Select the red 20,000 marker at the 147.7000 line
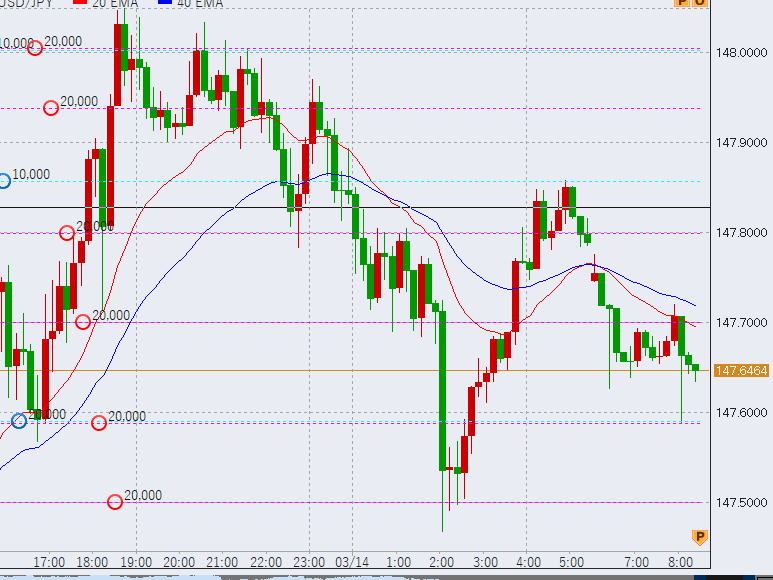The width and height of the screenshot is (773, 580). click(83, 322)
